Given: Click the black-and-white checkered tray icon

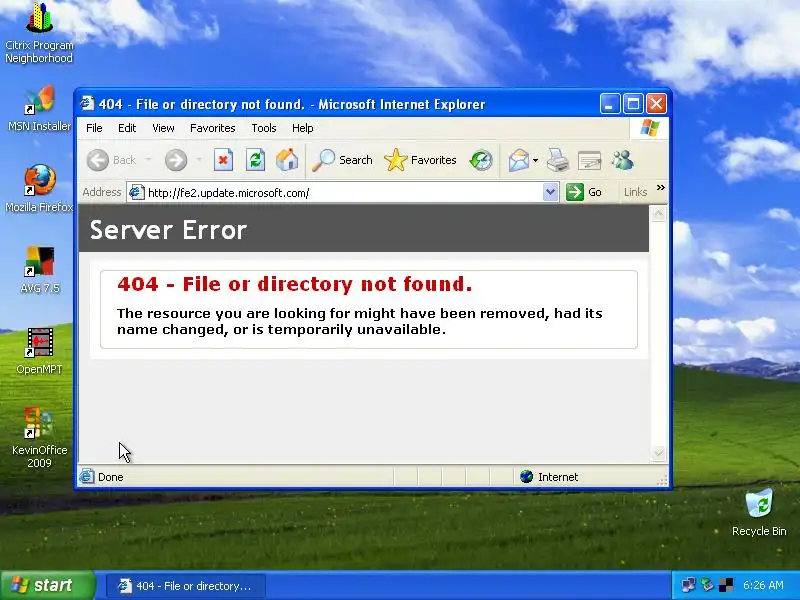Looking at the screenshot, I should [726, 585].
